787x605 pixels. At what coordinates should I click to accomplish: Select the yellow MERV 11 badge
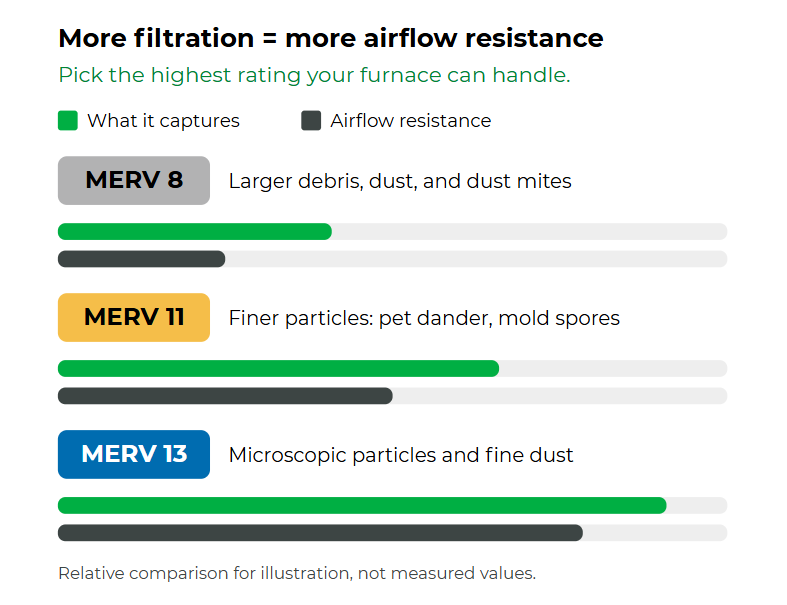[134, 317]
